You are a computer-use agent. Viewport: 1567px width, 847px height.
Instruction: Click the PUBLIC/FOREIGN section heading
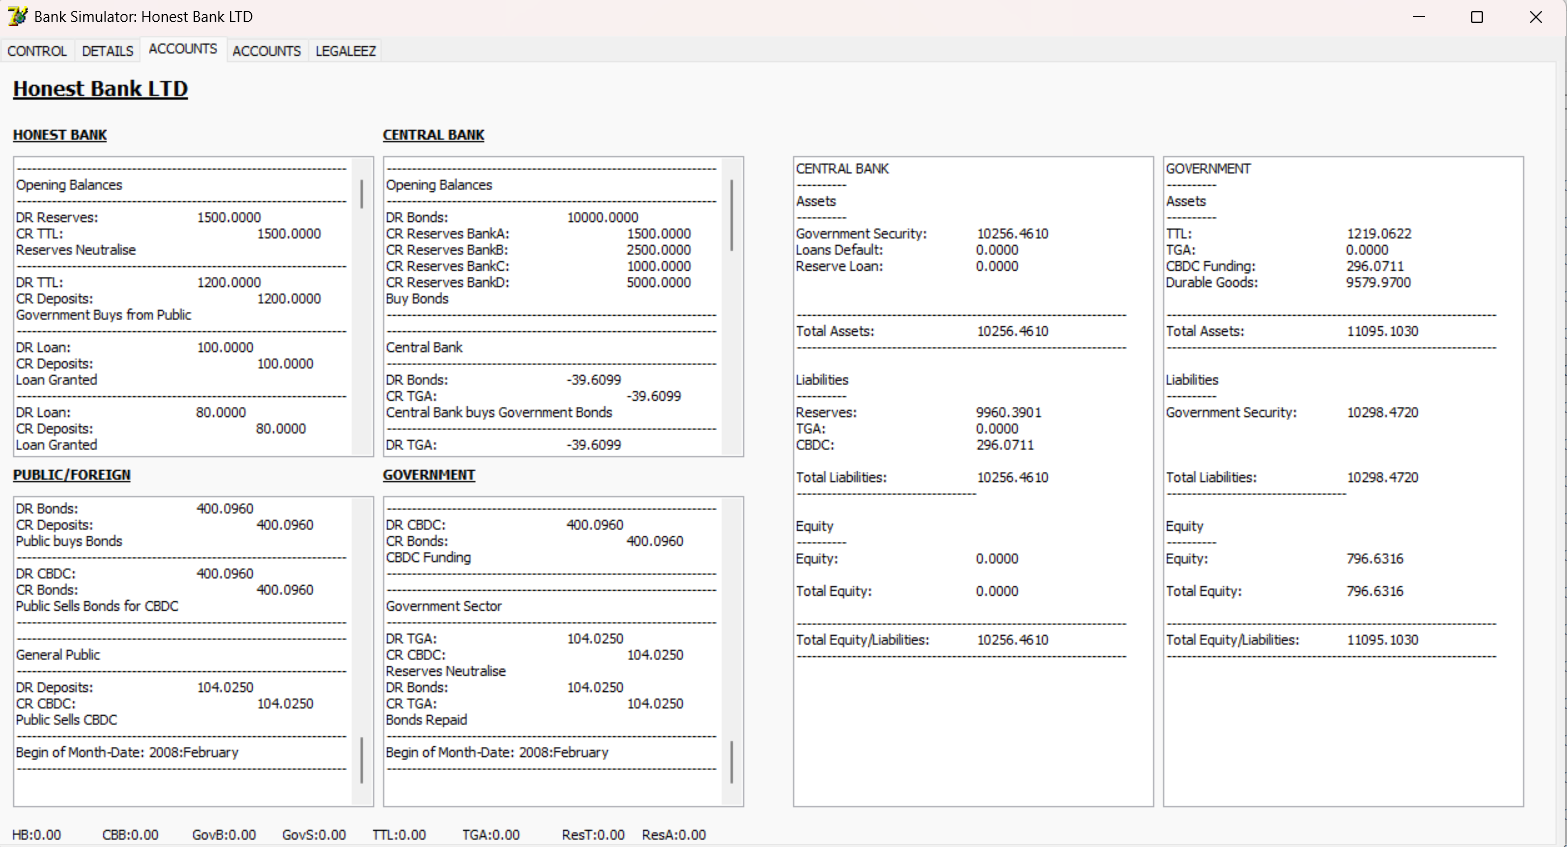[x=72, y=475]
